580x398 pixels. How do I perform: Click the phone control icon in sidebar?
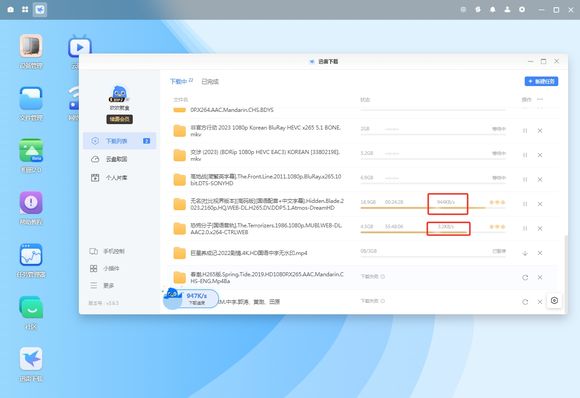(94, 251)
